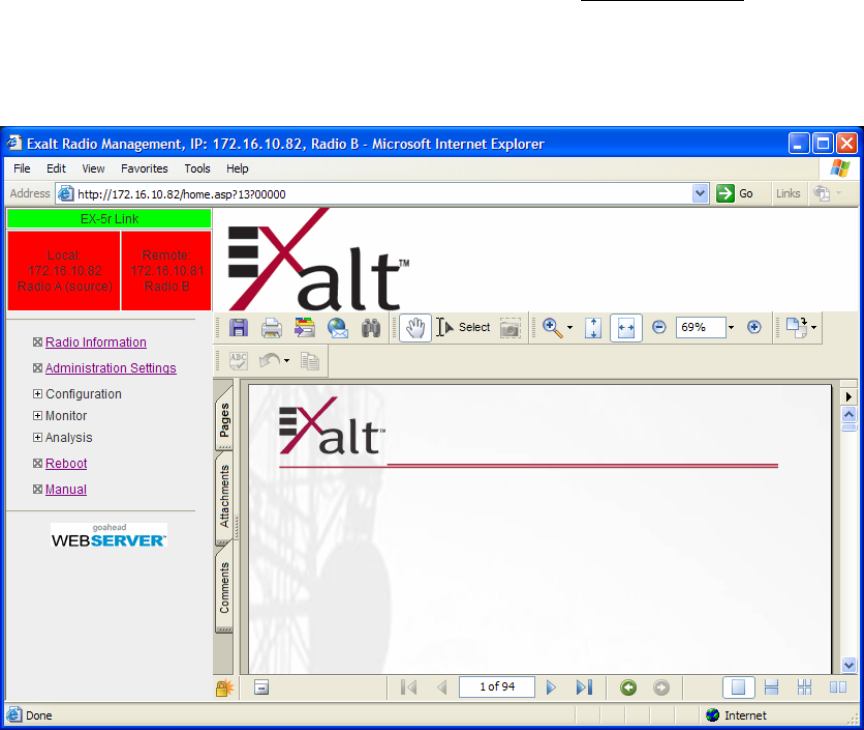864x730 pixels.
Task: Go to previous page
Action: 441,688
